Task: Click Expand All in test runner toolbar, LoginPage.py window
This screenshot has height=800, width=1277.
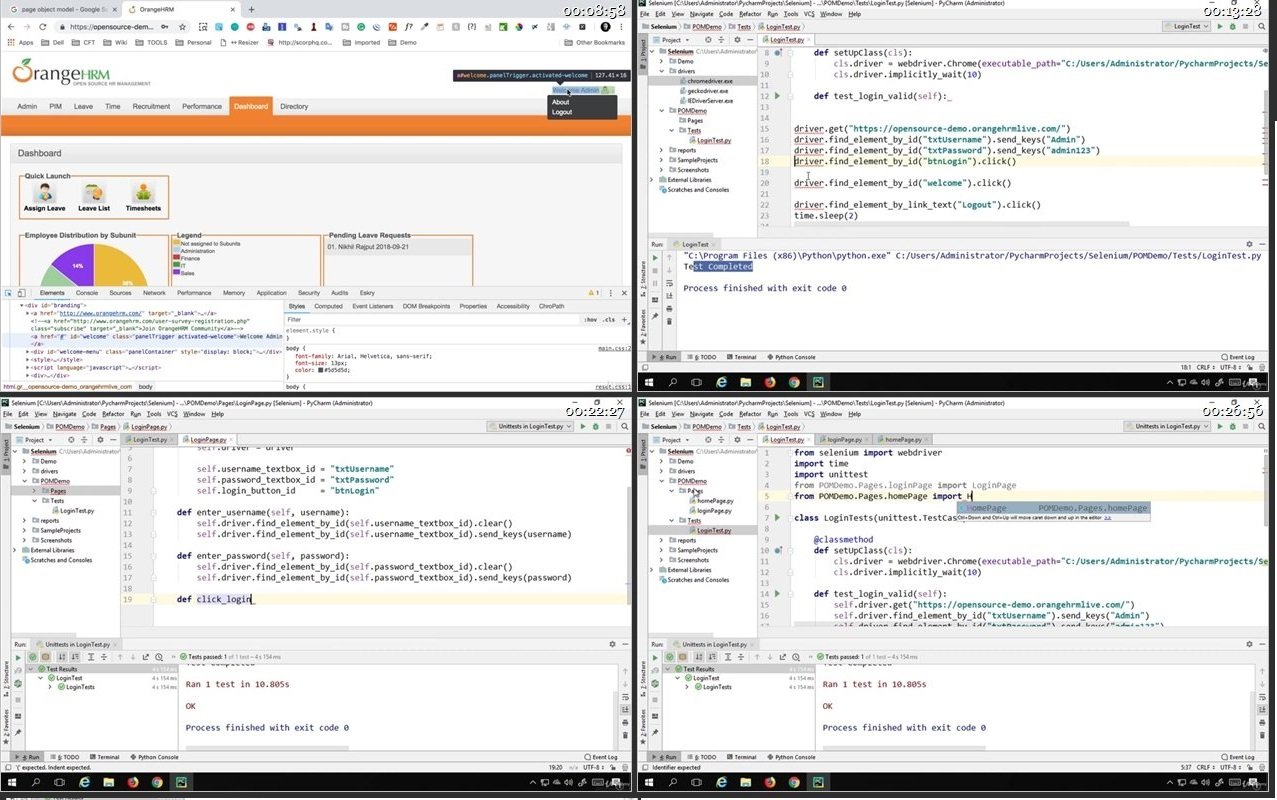Action: pyautogui.click(x=90, y=657)
